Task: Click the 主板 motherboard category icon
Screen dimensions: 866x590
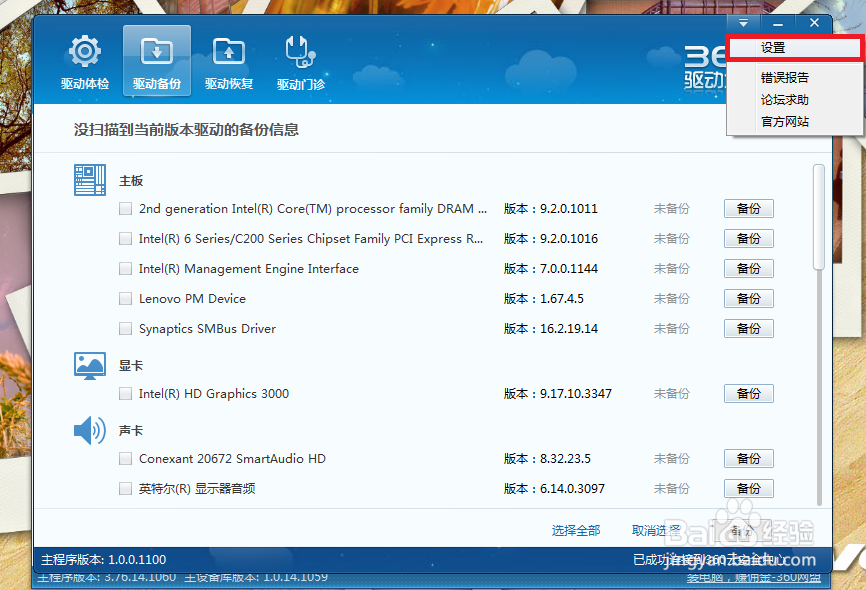Action: pos(89,180)
